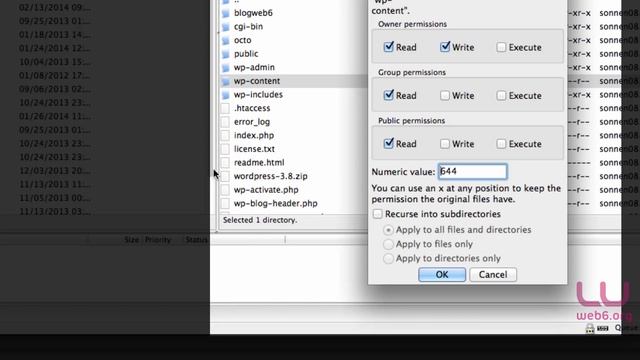Tick Recurse into subdirectories checkbox
640x360 pixels.
[x=378, y=214]
